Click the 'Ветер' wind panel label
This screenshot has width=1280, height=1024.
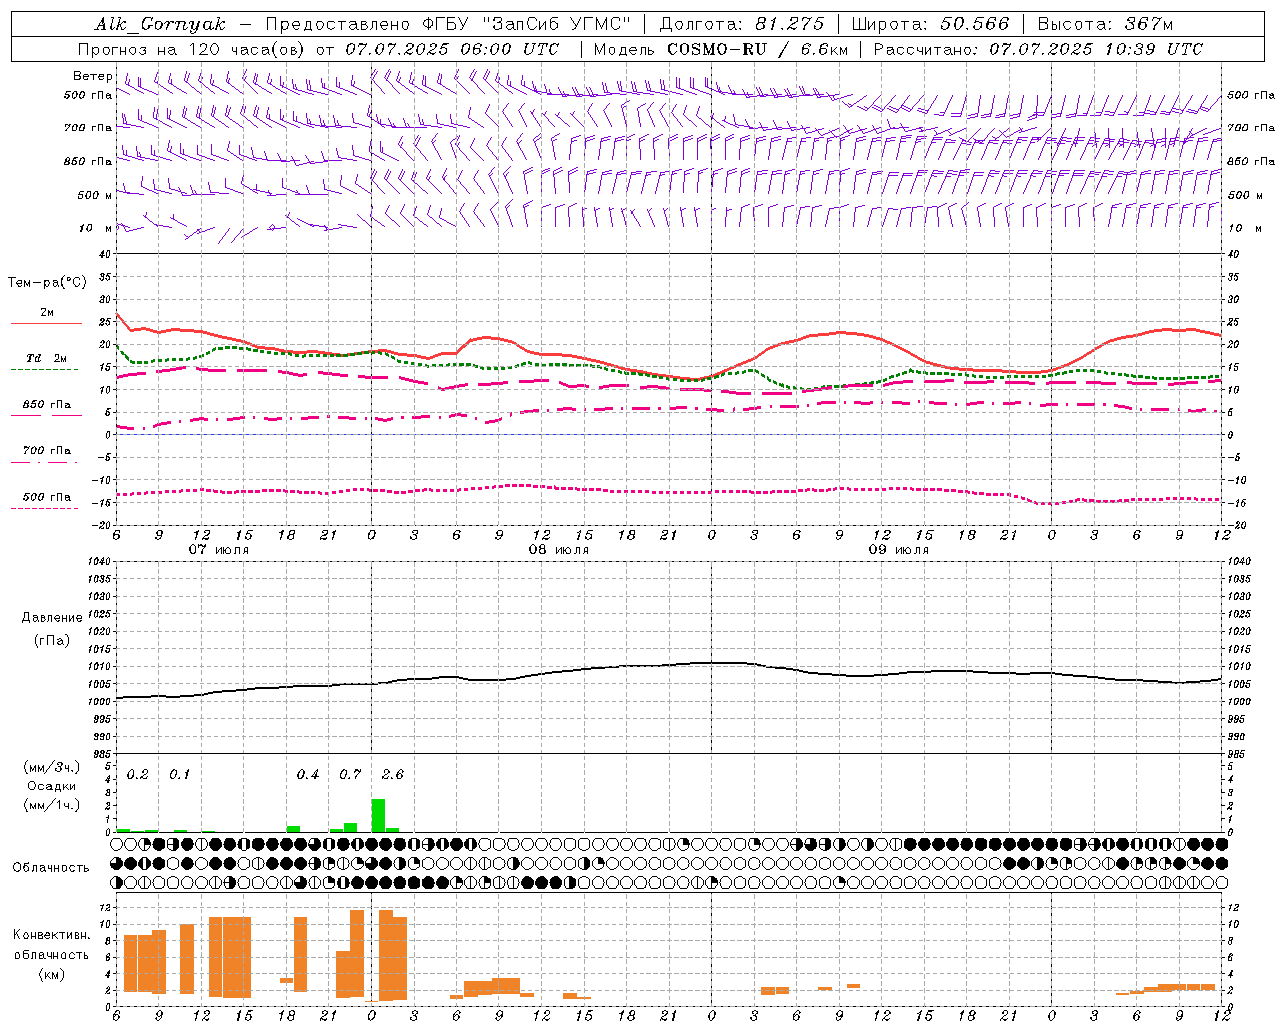click(92, 76)
